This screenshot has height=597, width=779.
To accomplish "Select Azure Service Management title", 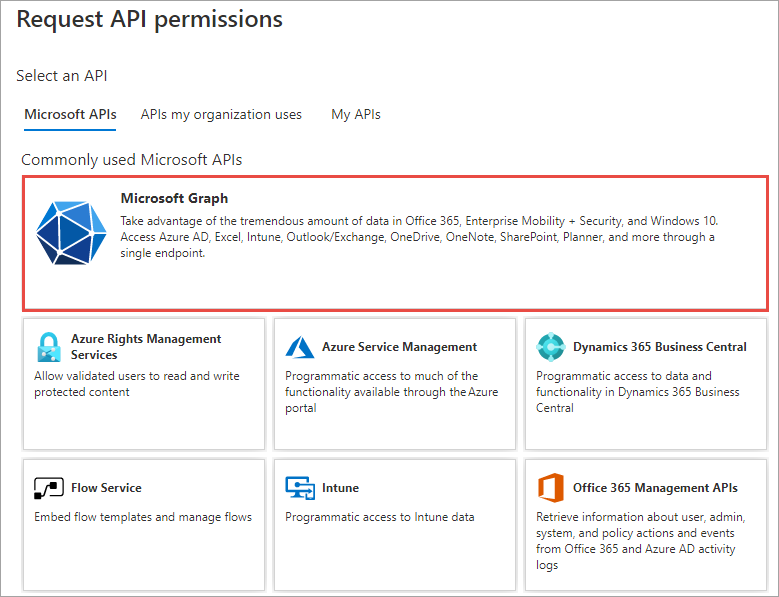I will 399,347.
